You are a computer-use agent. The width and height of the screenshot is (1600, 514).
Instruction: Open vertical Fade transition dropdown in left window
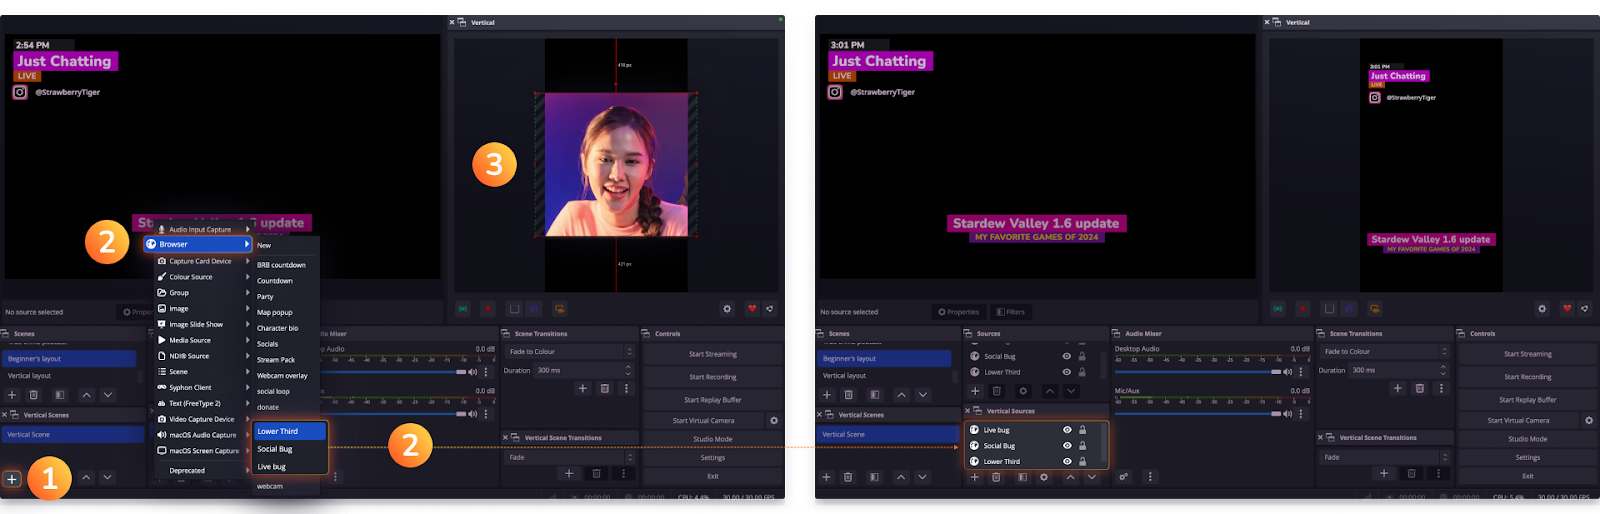coord(569,457)
